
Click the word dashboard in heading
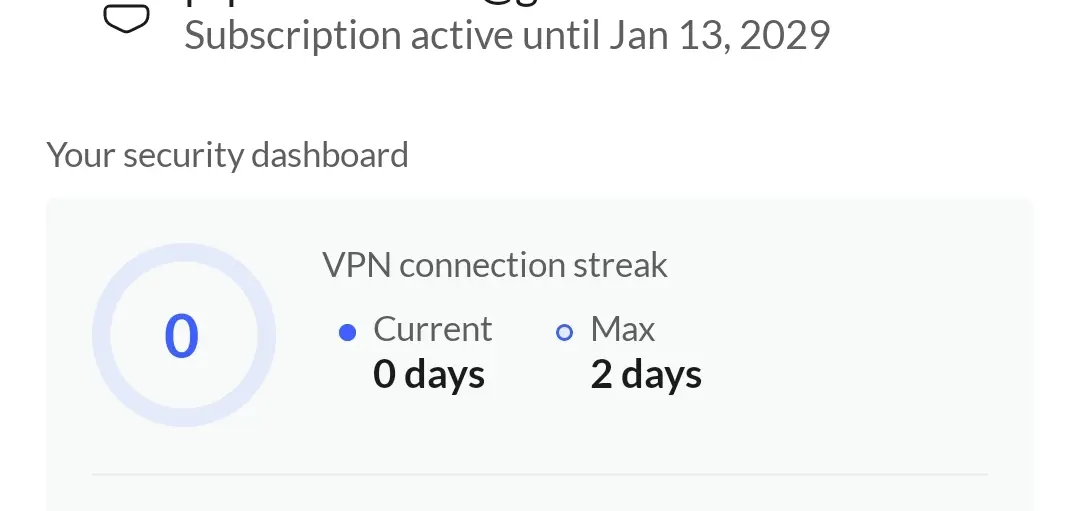[330, 155]
